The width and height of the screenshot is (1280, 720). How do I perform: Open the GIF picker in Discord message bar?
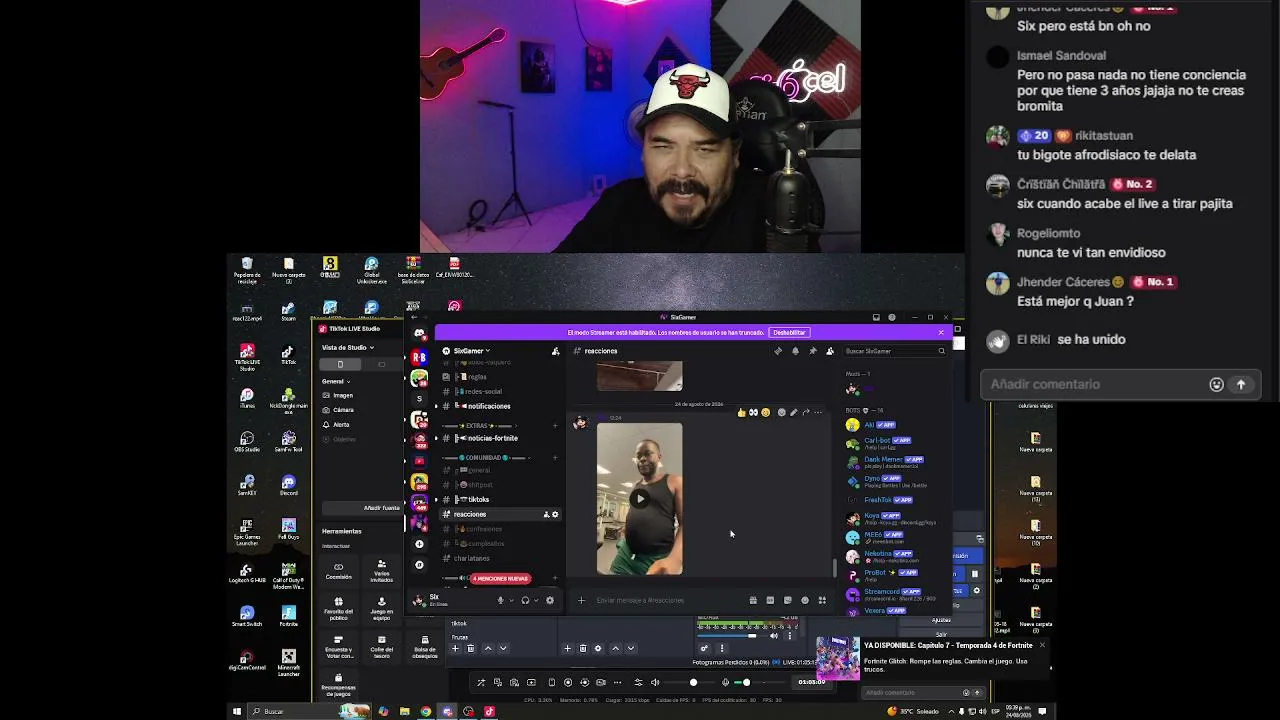click(x=770, y=600)
